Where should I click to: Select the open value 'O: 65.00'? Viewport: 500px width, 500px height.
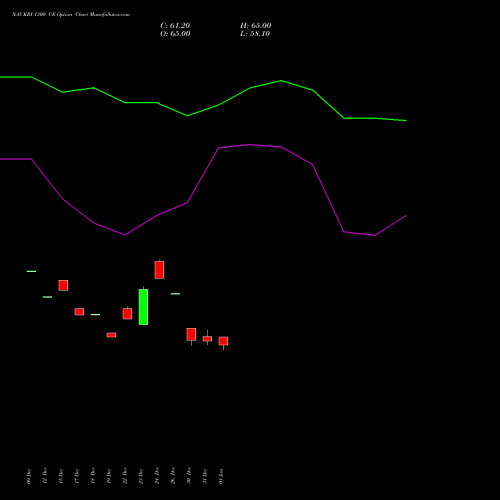click(175, 34)
